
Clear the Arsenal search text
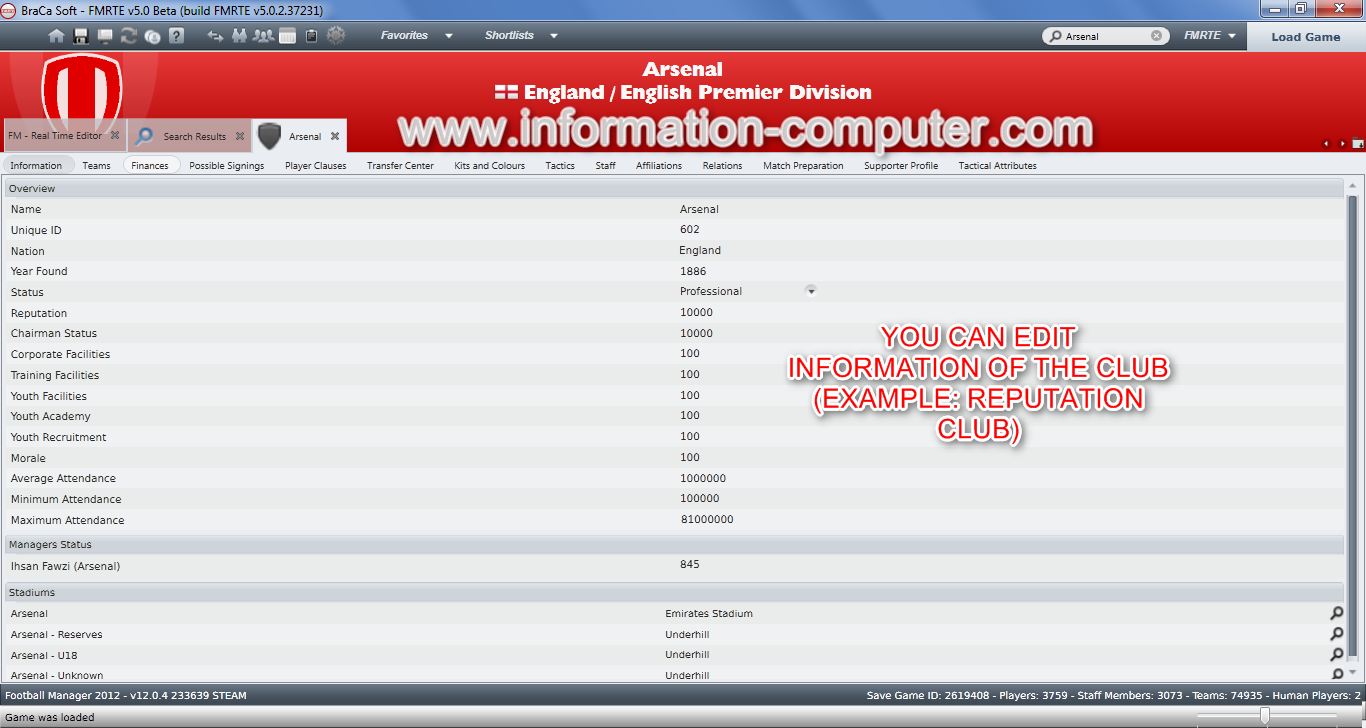pyautogui.click(x=1157, y=36)
